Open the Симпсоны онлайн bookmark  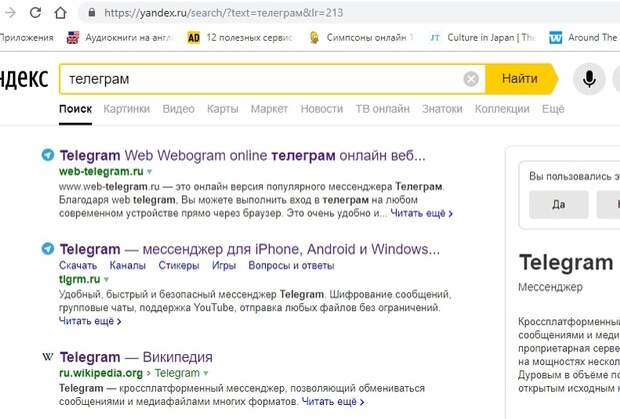370,38
